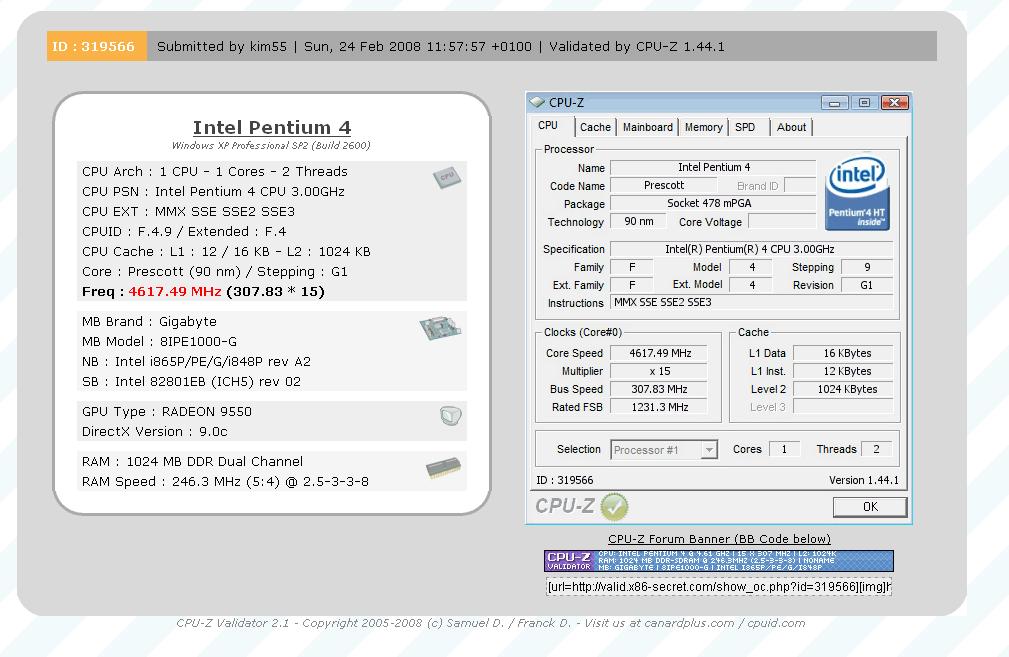
Task: Click the Multiplier value x 15
Action: (659, 371)
